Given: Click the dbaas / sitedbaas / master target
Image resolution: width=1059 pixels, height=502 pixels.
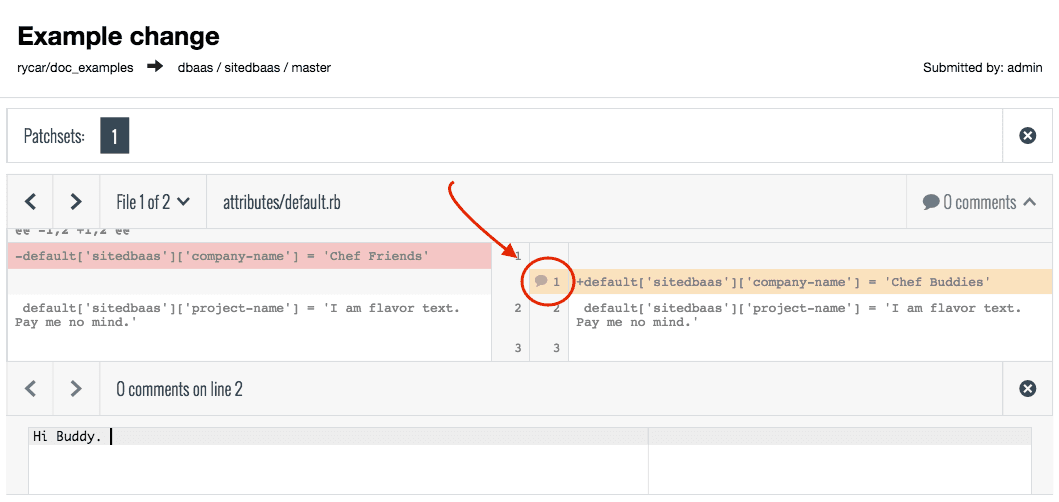Looking at the screenshot, I should point(254,67).
